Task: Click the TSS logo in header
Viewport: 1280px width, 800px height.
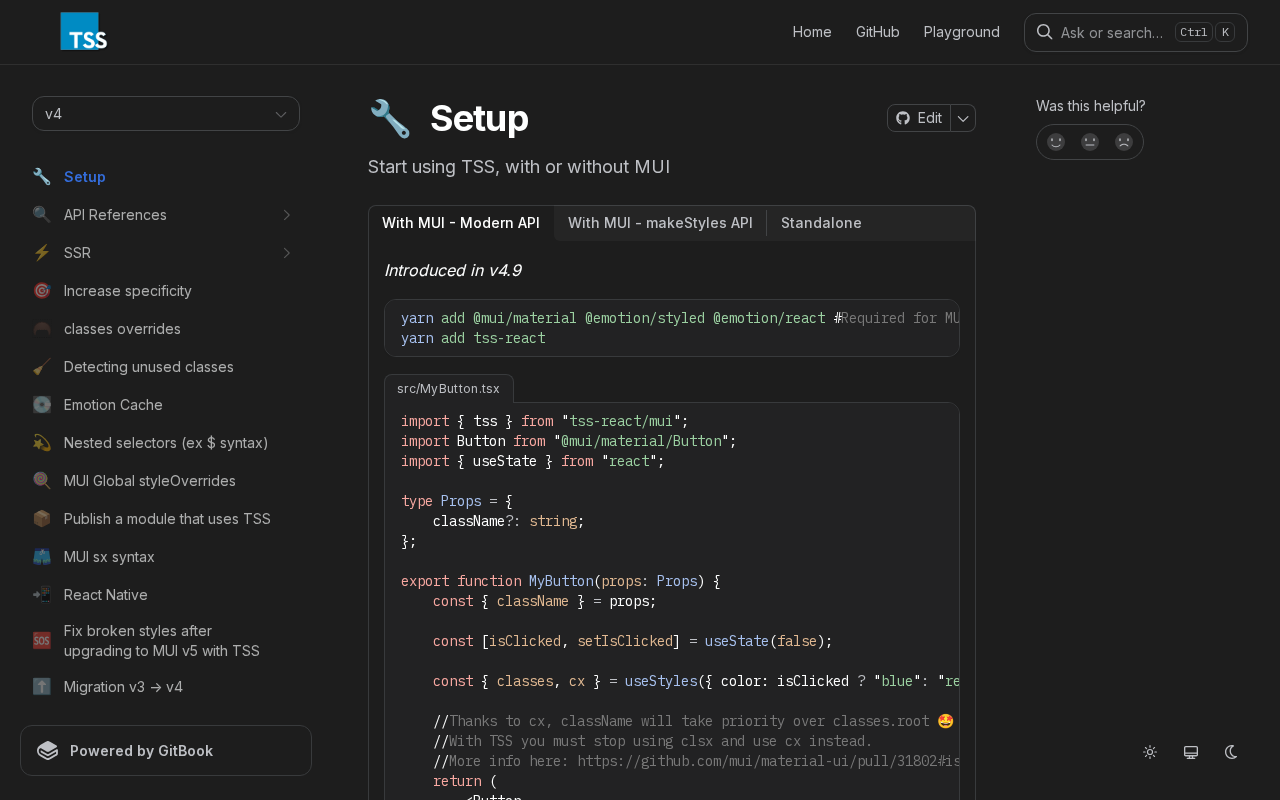Action: [83, 31]
